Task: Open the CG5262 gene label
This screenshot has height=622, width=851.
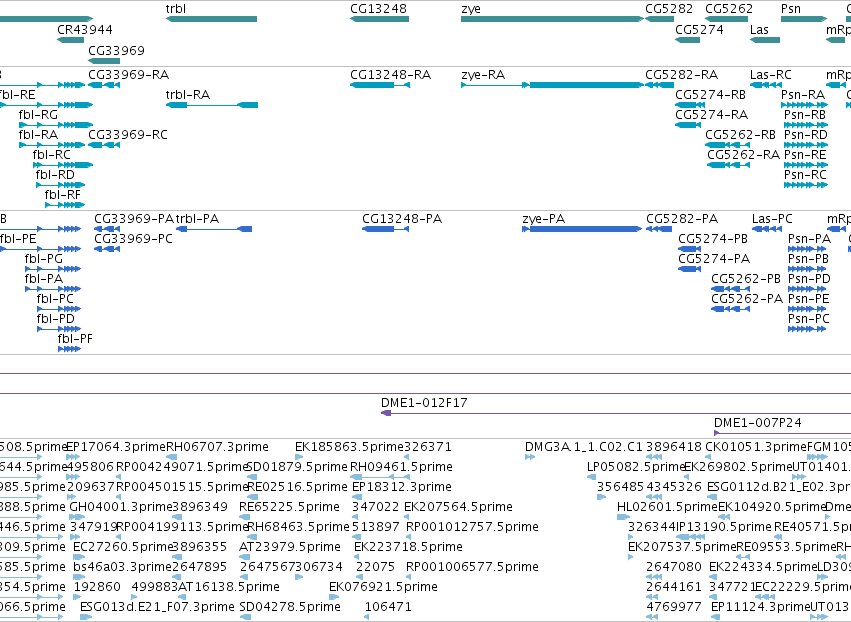Action: pos(729,9)
